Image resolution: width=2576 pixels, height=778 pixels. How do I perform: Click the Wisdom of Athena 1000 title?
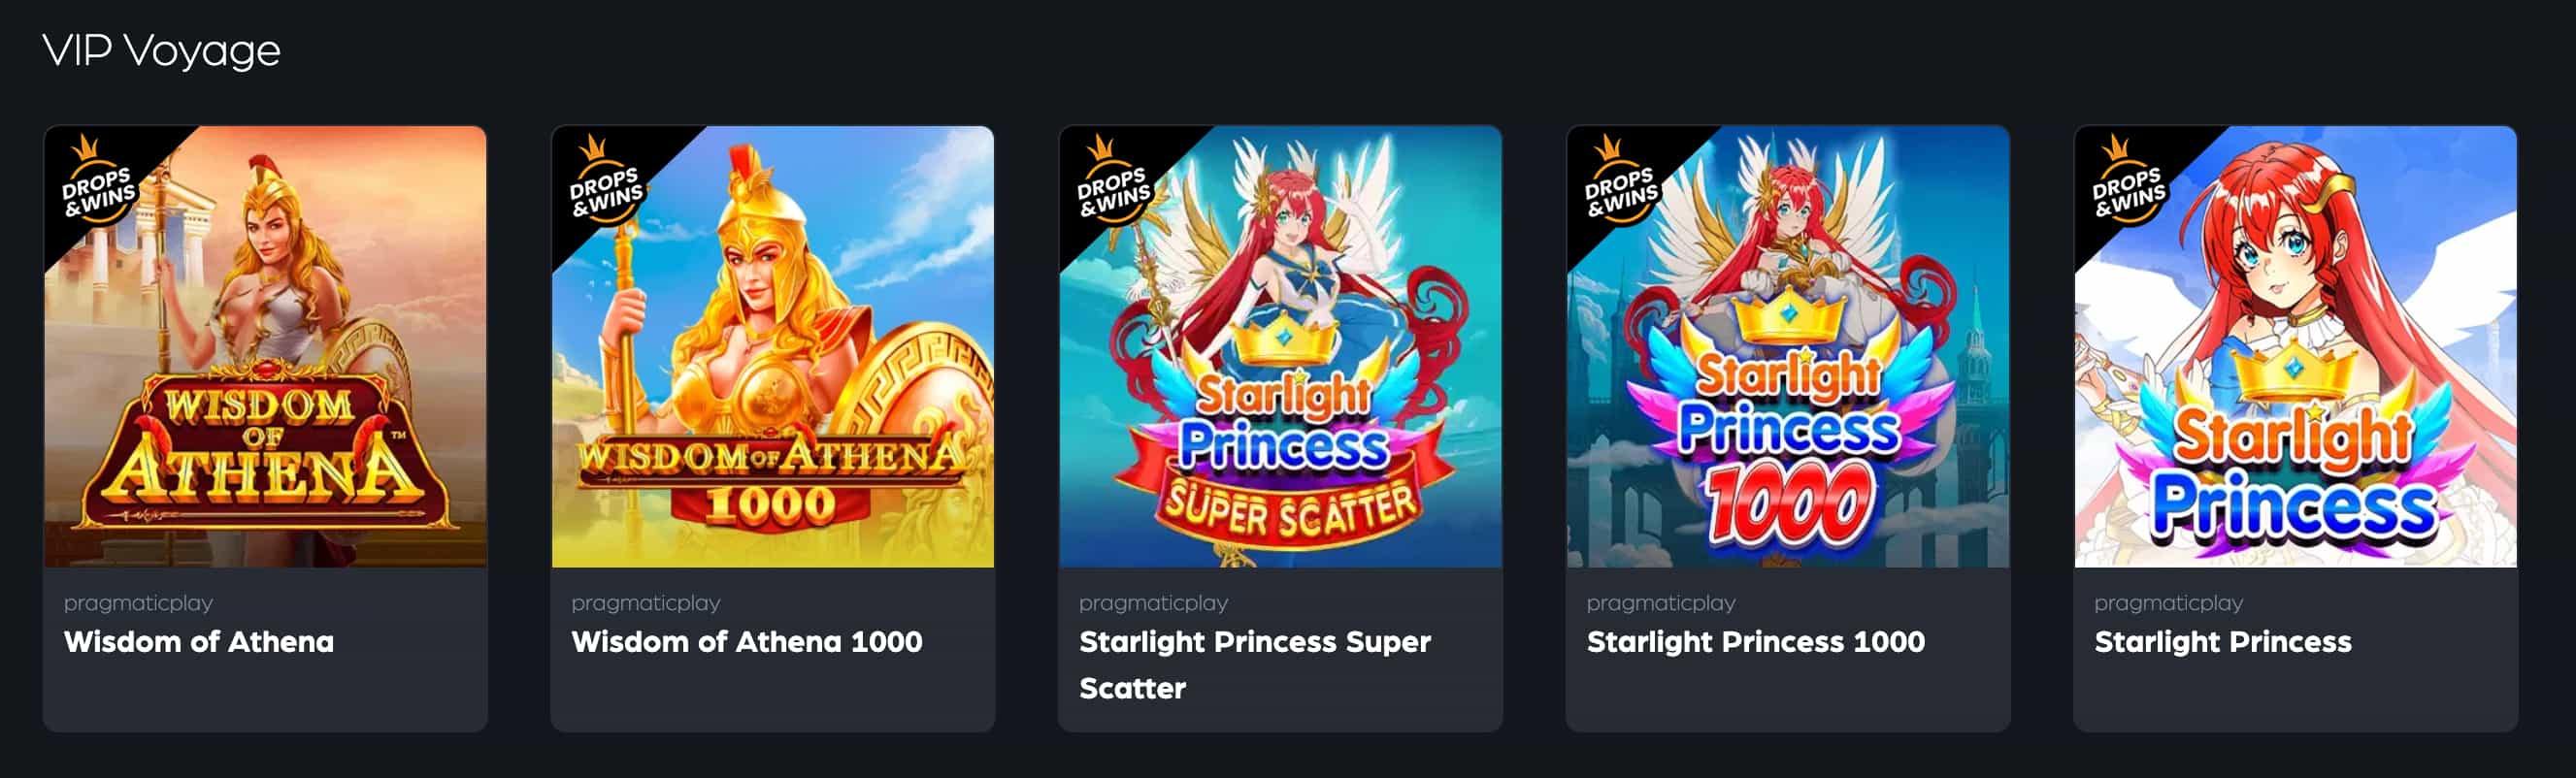tap(747, 642)
